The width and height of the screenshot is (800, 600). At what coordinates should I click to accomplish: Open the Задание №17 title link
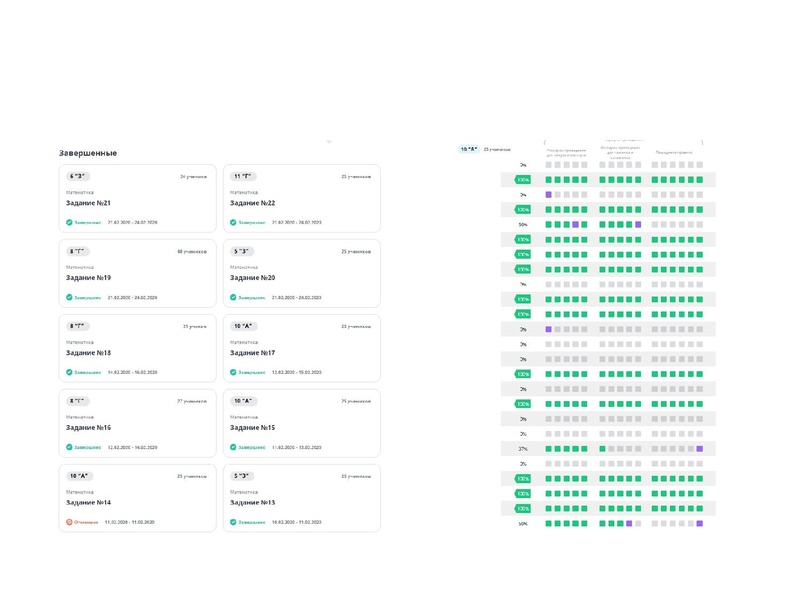point(252,353)
